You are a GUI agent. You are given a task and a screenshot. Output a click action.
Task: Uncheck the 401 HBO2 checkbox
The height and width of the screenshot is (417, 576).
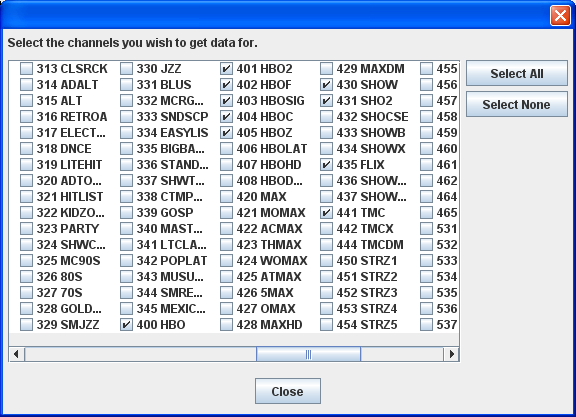click(226, 69)
